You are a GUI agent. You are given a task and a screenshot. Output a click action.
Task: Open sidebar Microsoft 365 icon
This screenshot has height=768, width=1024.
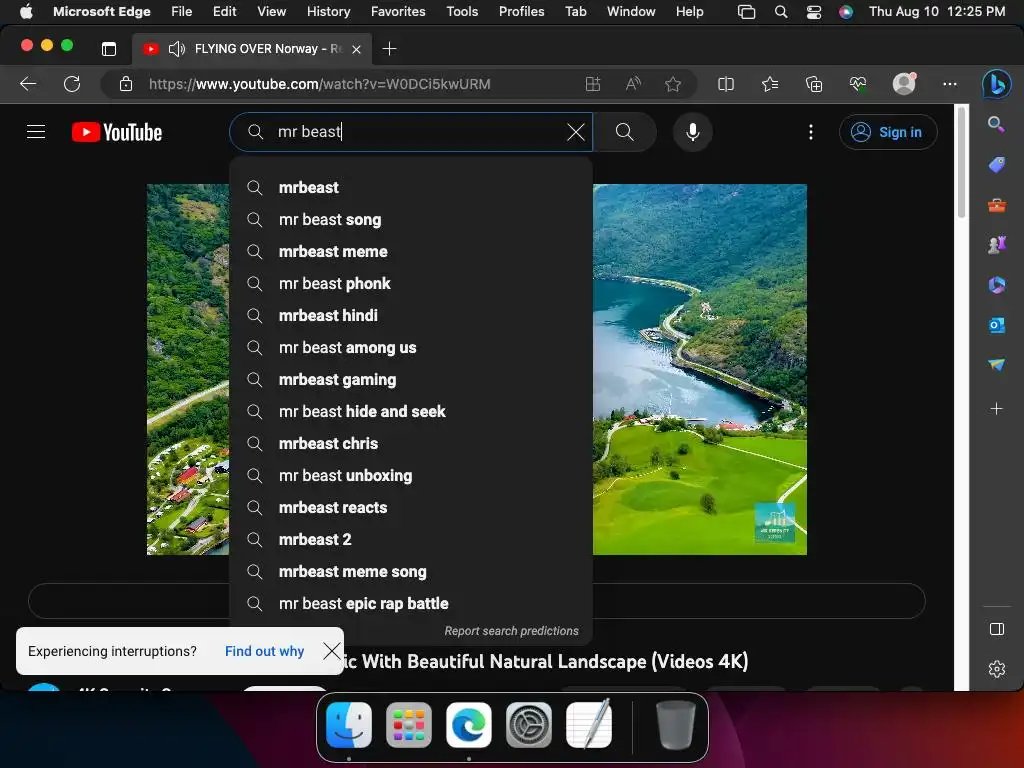coord(996,285)
